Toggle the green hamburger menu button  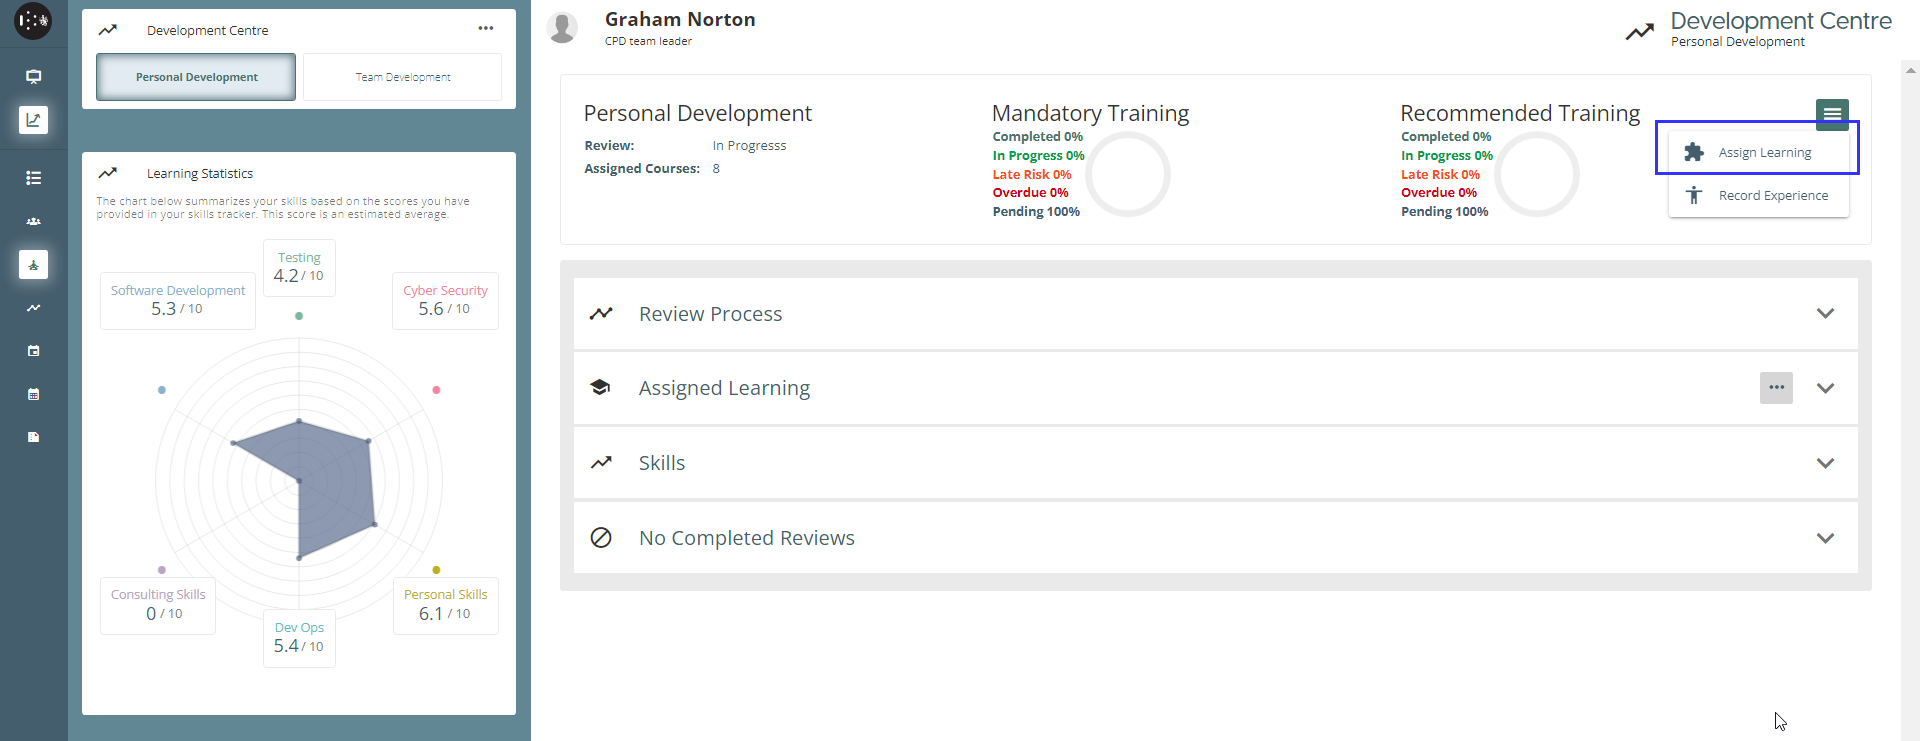click(1832, 114)
